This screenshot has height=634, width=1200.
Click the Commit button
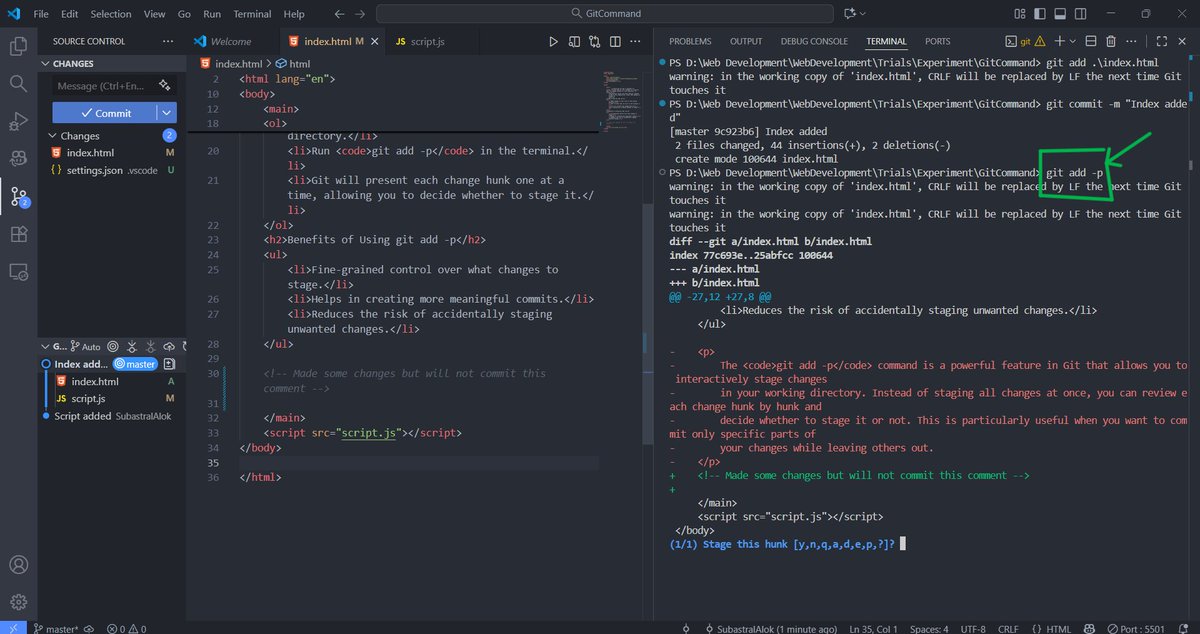point(105,113)
